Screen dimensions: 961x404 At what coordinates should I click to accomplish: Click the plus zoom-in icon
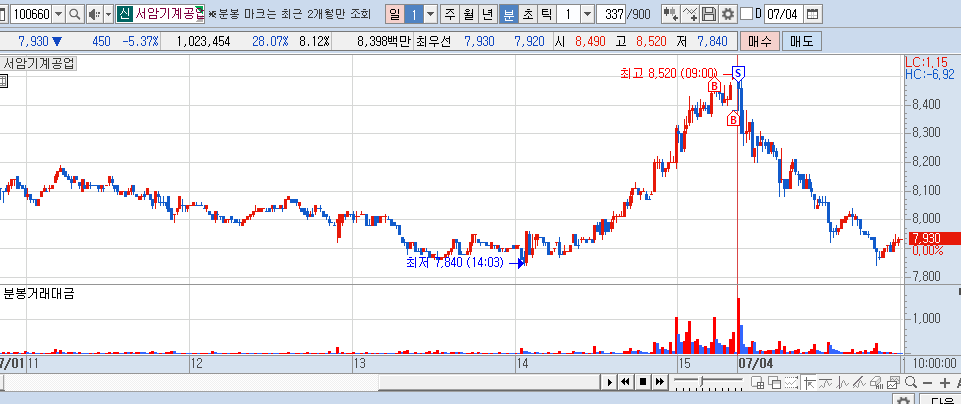pyautogui.click(x=944, y=383)
